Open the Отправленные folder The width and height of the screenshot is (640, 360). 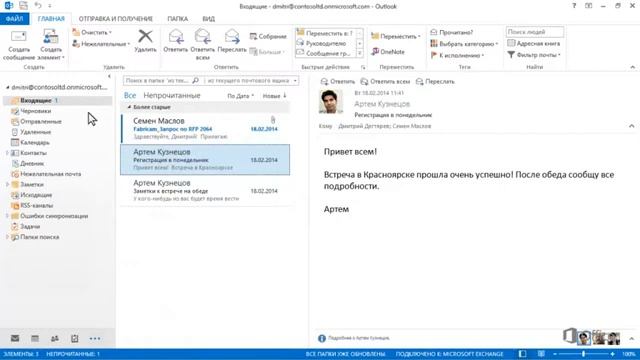[40, 122]
